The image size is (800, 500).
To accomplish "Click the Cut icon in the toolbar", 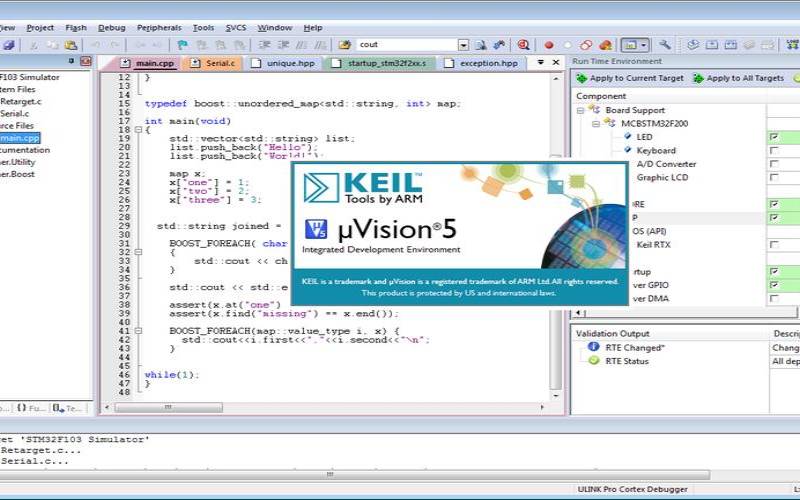I will 33,45.
